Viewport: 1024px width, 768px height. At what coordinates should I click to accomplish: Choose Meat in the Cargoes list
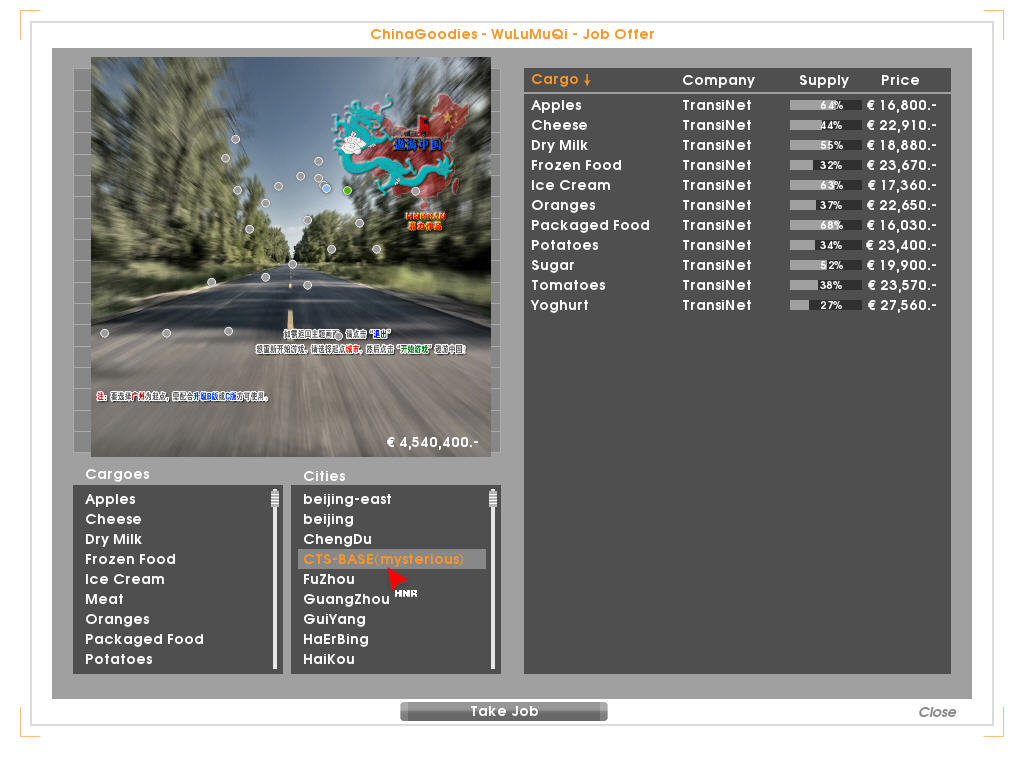[104, 599]
